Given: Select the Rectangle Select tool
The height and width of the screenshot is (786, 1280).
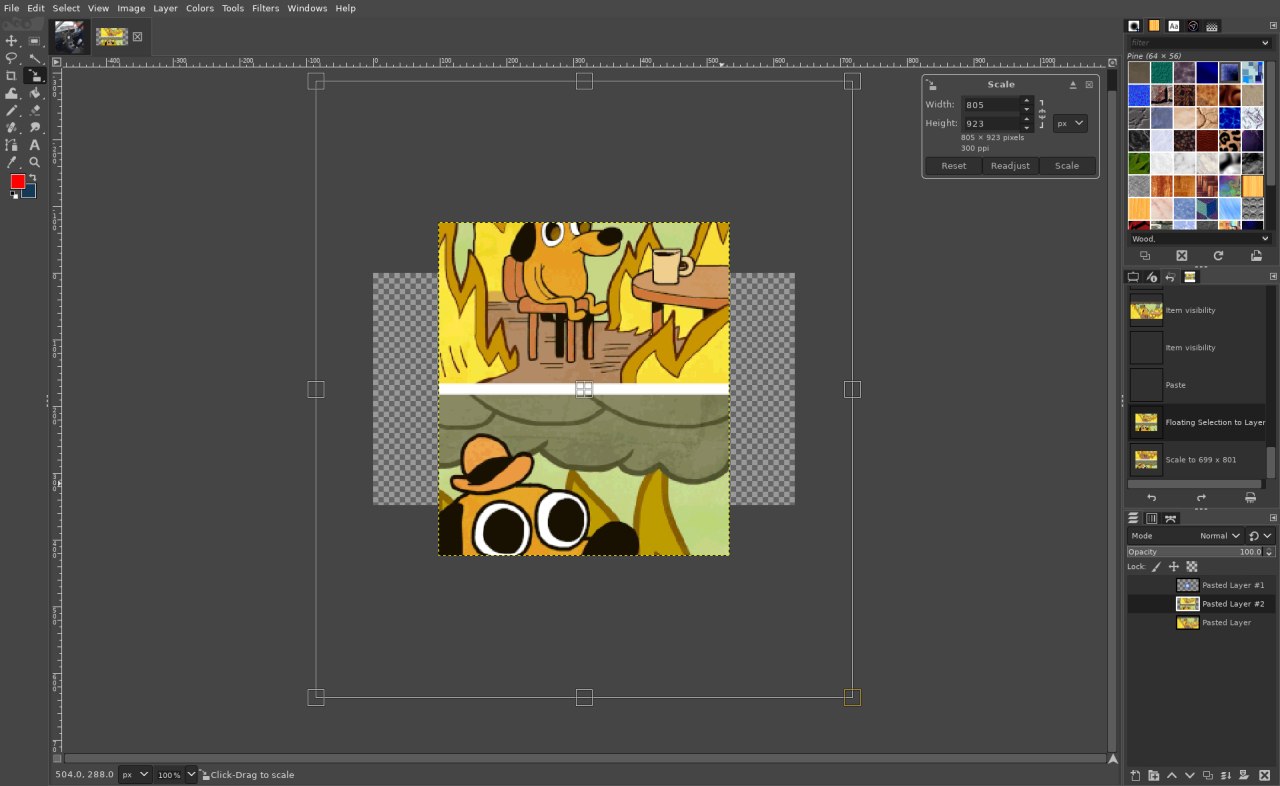Looking at the screenshot, I should (x=34, y=41).
